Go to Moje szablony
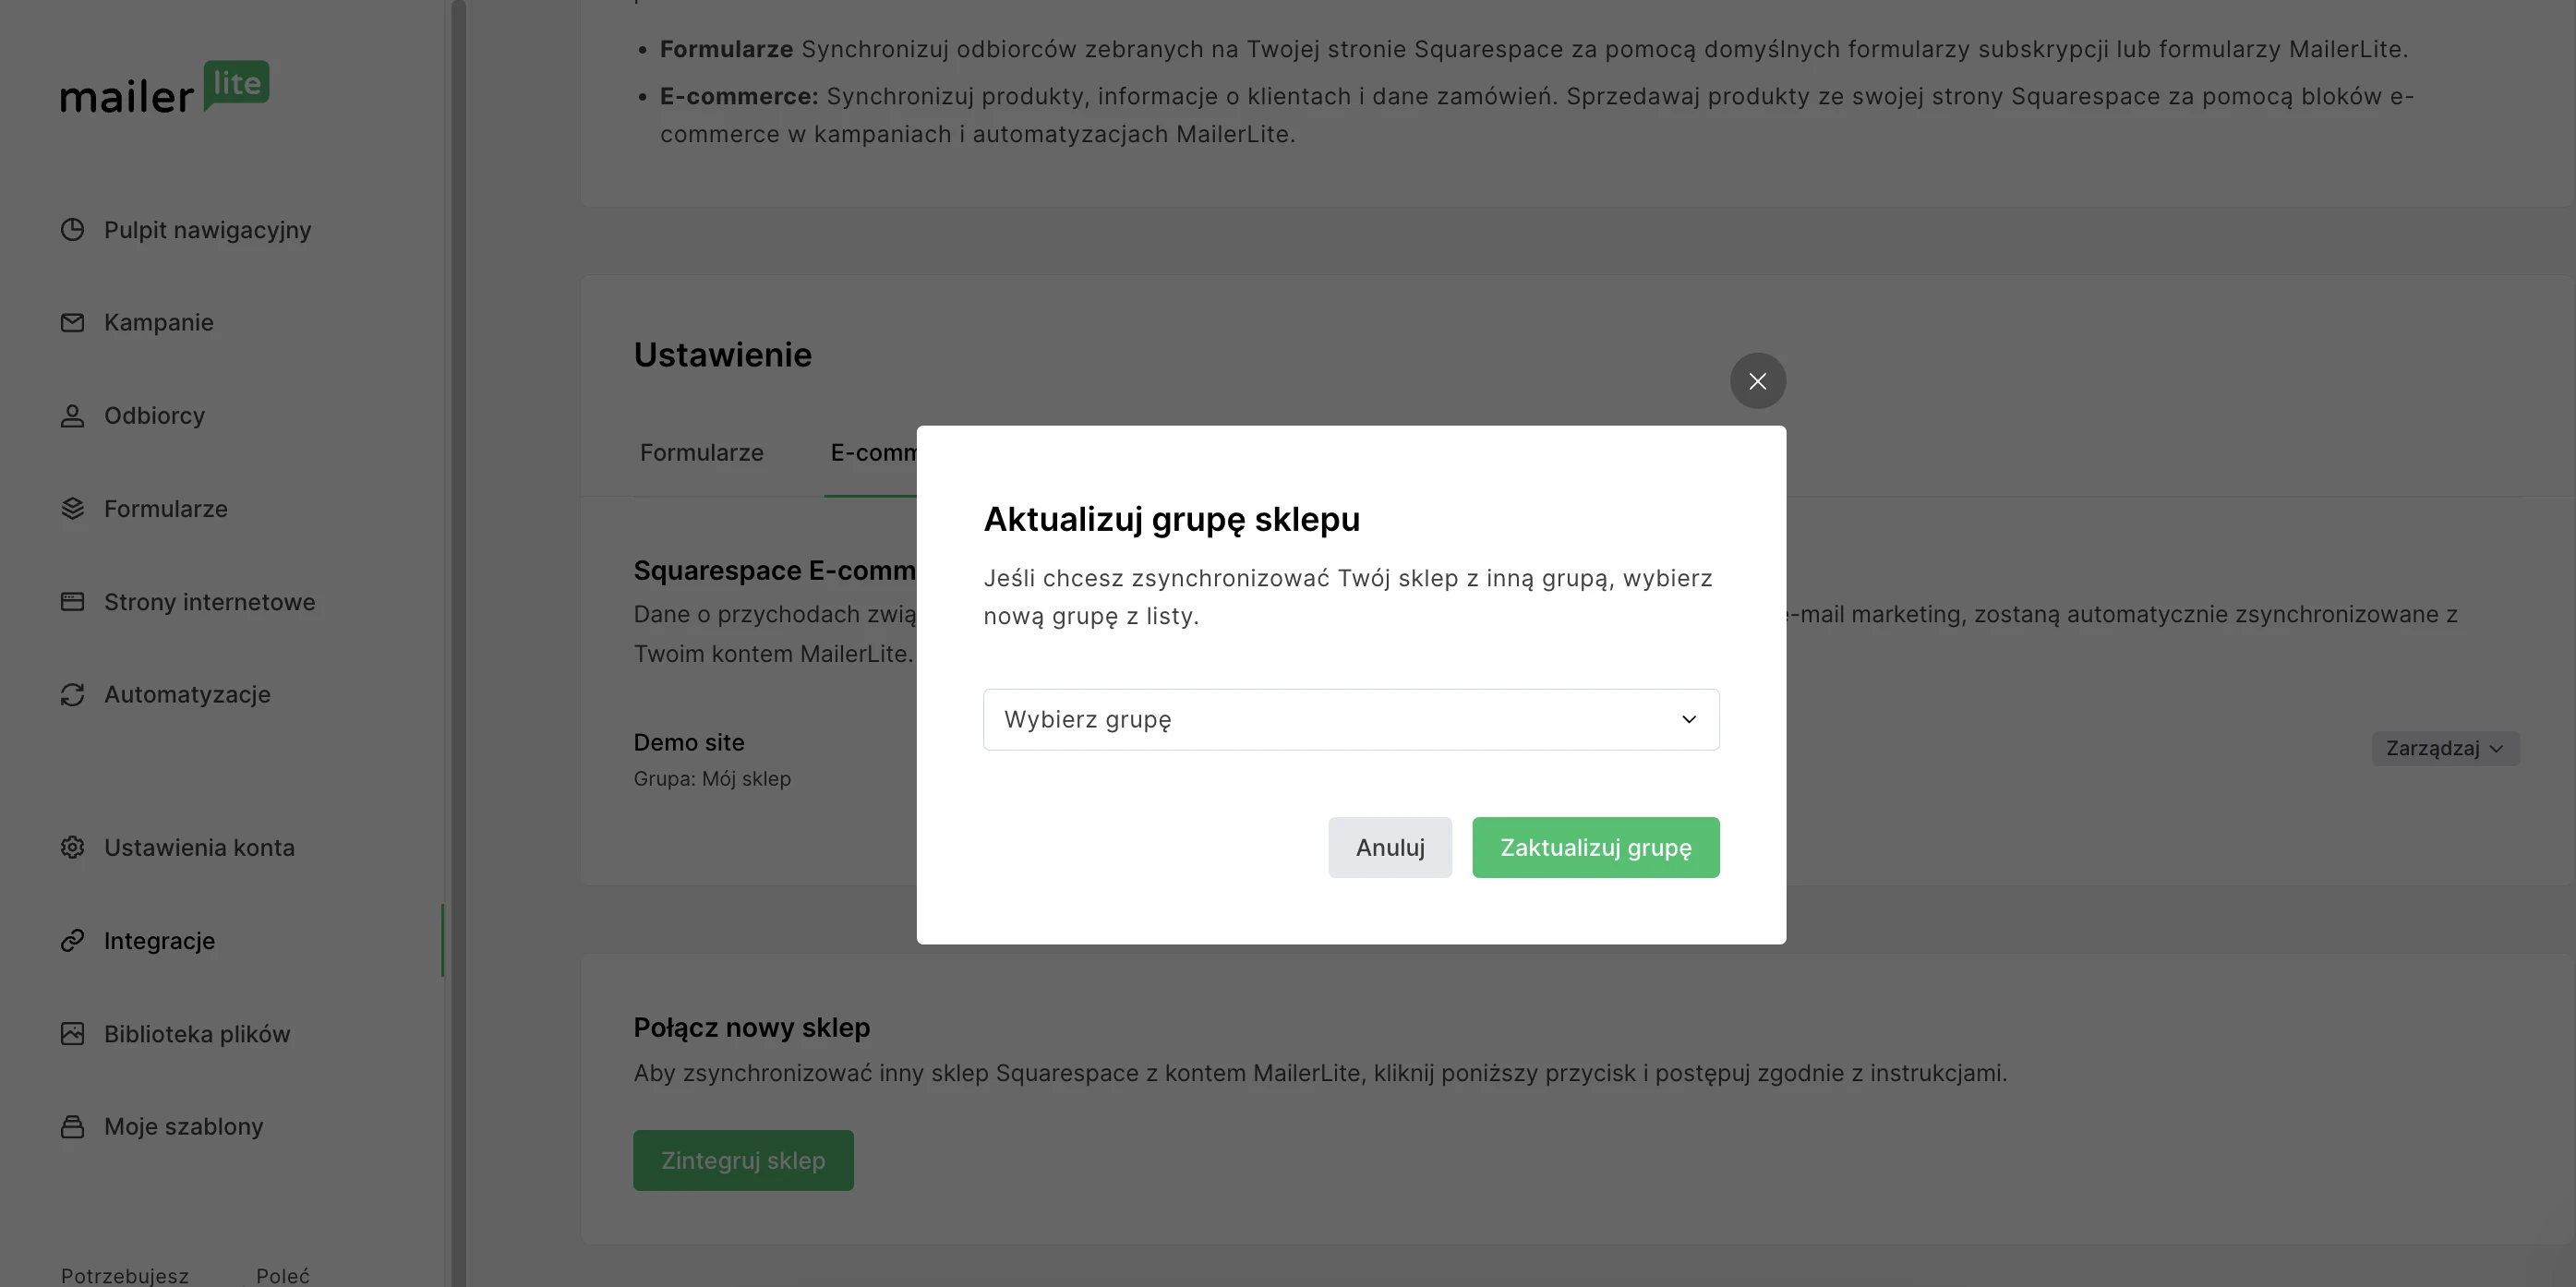This screenshot has height=1287, width=2576. [183, 1127]
